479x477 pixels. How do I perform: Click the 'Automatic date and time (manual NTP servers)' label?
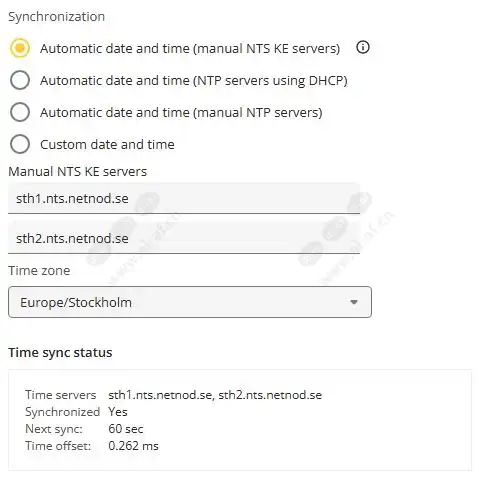pyautogui.click(x=181, y=113)
